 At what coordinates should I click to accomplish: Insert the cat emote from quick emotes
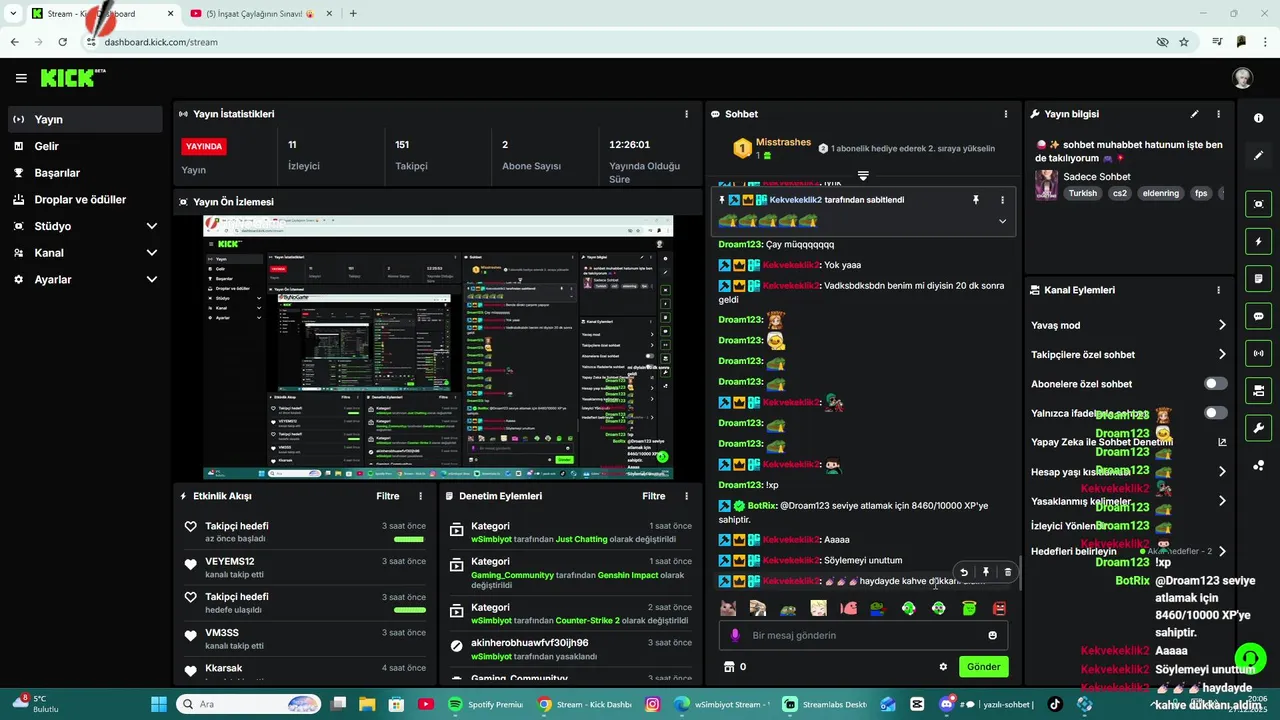coord(728,608)
